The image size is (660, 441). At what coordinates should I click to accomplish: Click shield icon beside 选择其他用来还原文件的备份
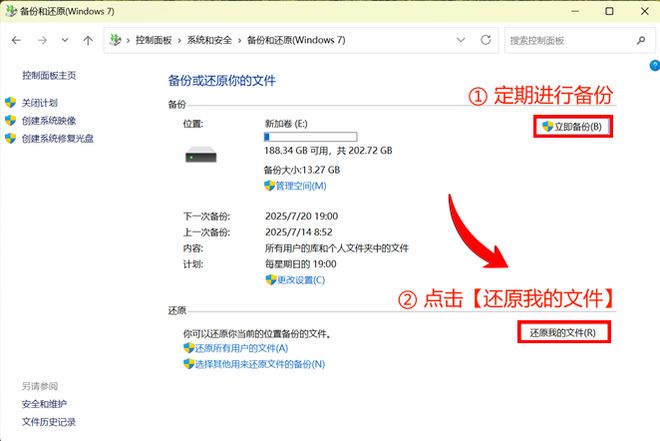pyautogui.click(x=189, y=364)
